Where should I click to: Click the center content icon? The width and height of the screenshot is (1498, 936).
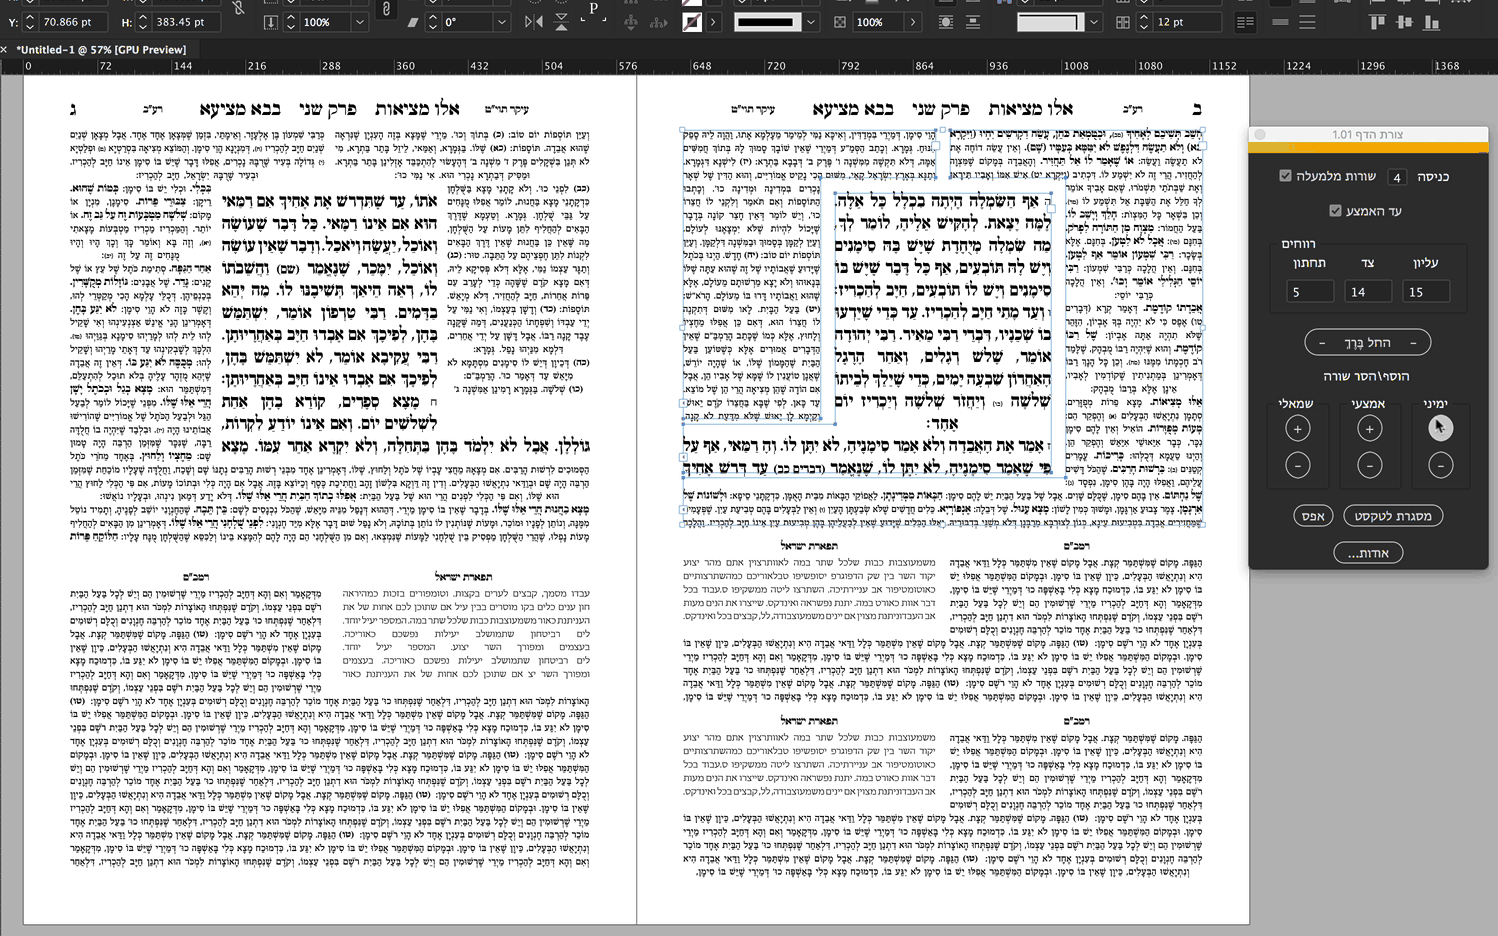[x=946, y=22]
